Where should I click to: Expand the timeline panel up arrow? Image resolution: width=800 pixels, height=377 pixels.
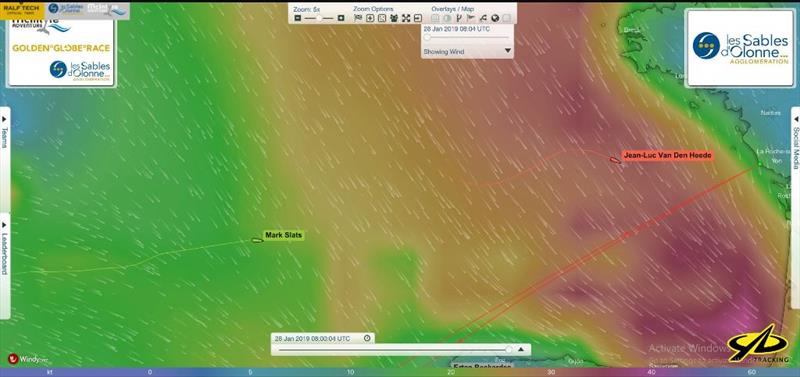521,349
